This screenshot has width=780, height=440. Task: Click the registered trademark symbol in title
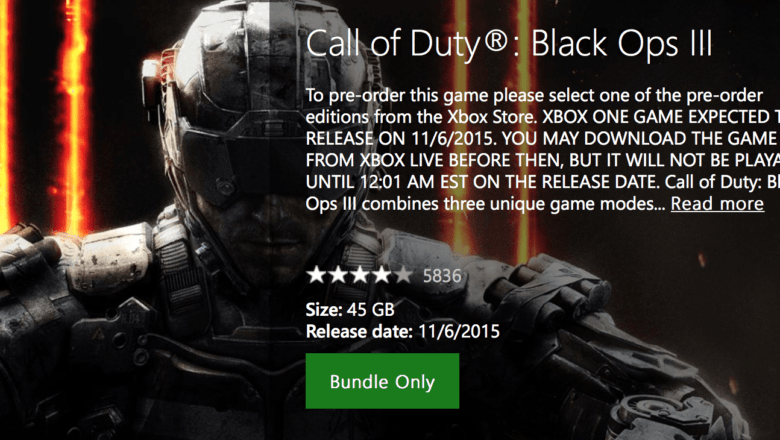point(494,41)
